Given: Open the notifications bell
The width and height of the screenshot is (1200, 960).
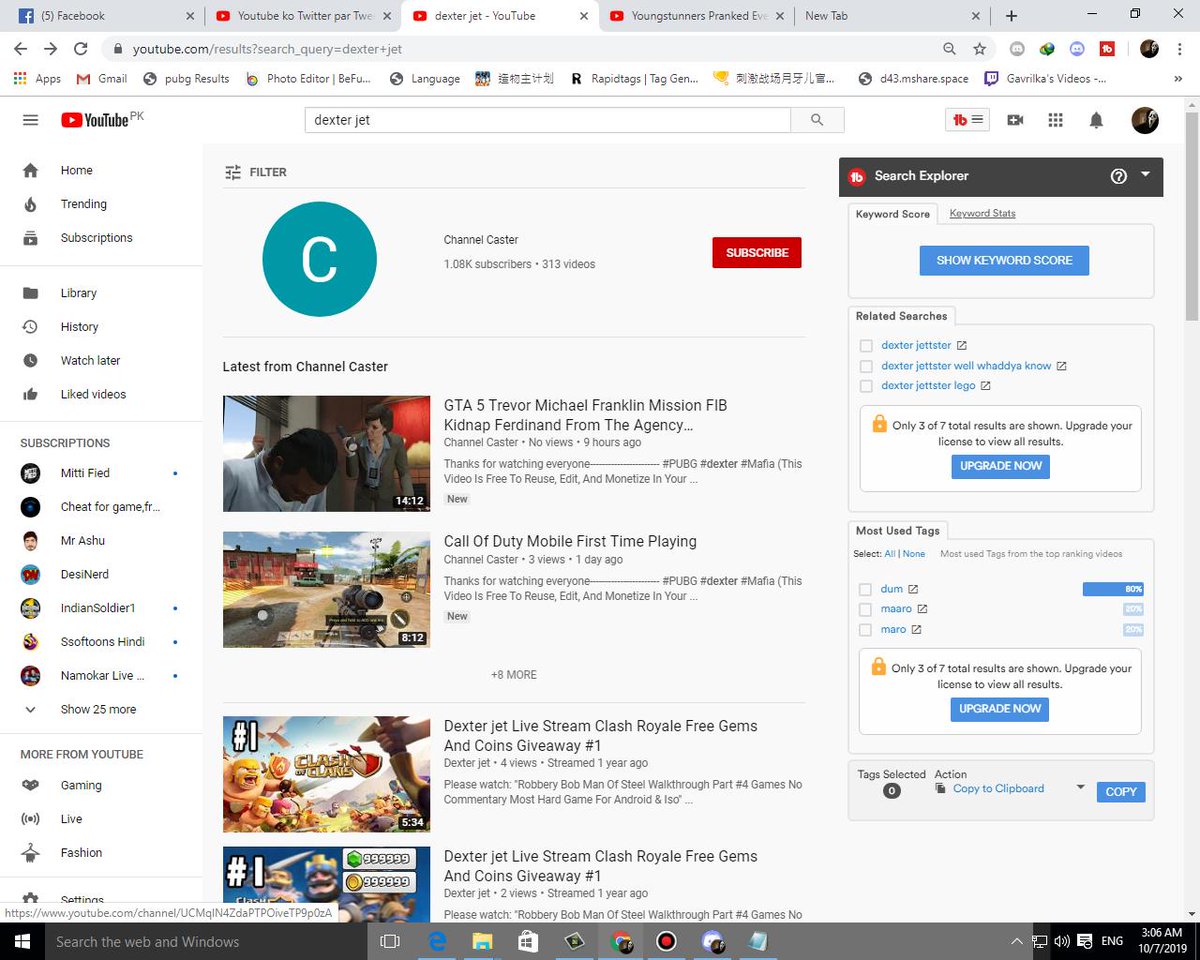Looking at the screenshot, I should coord(1096,120).
